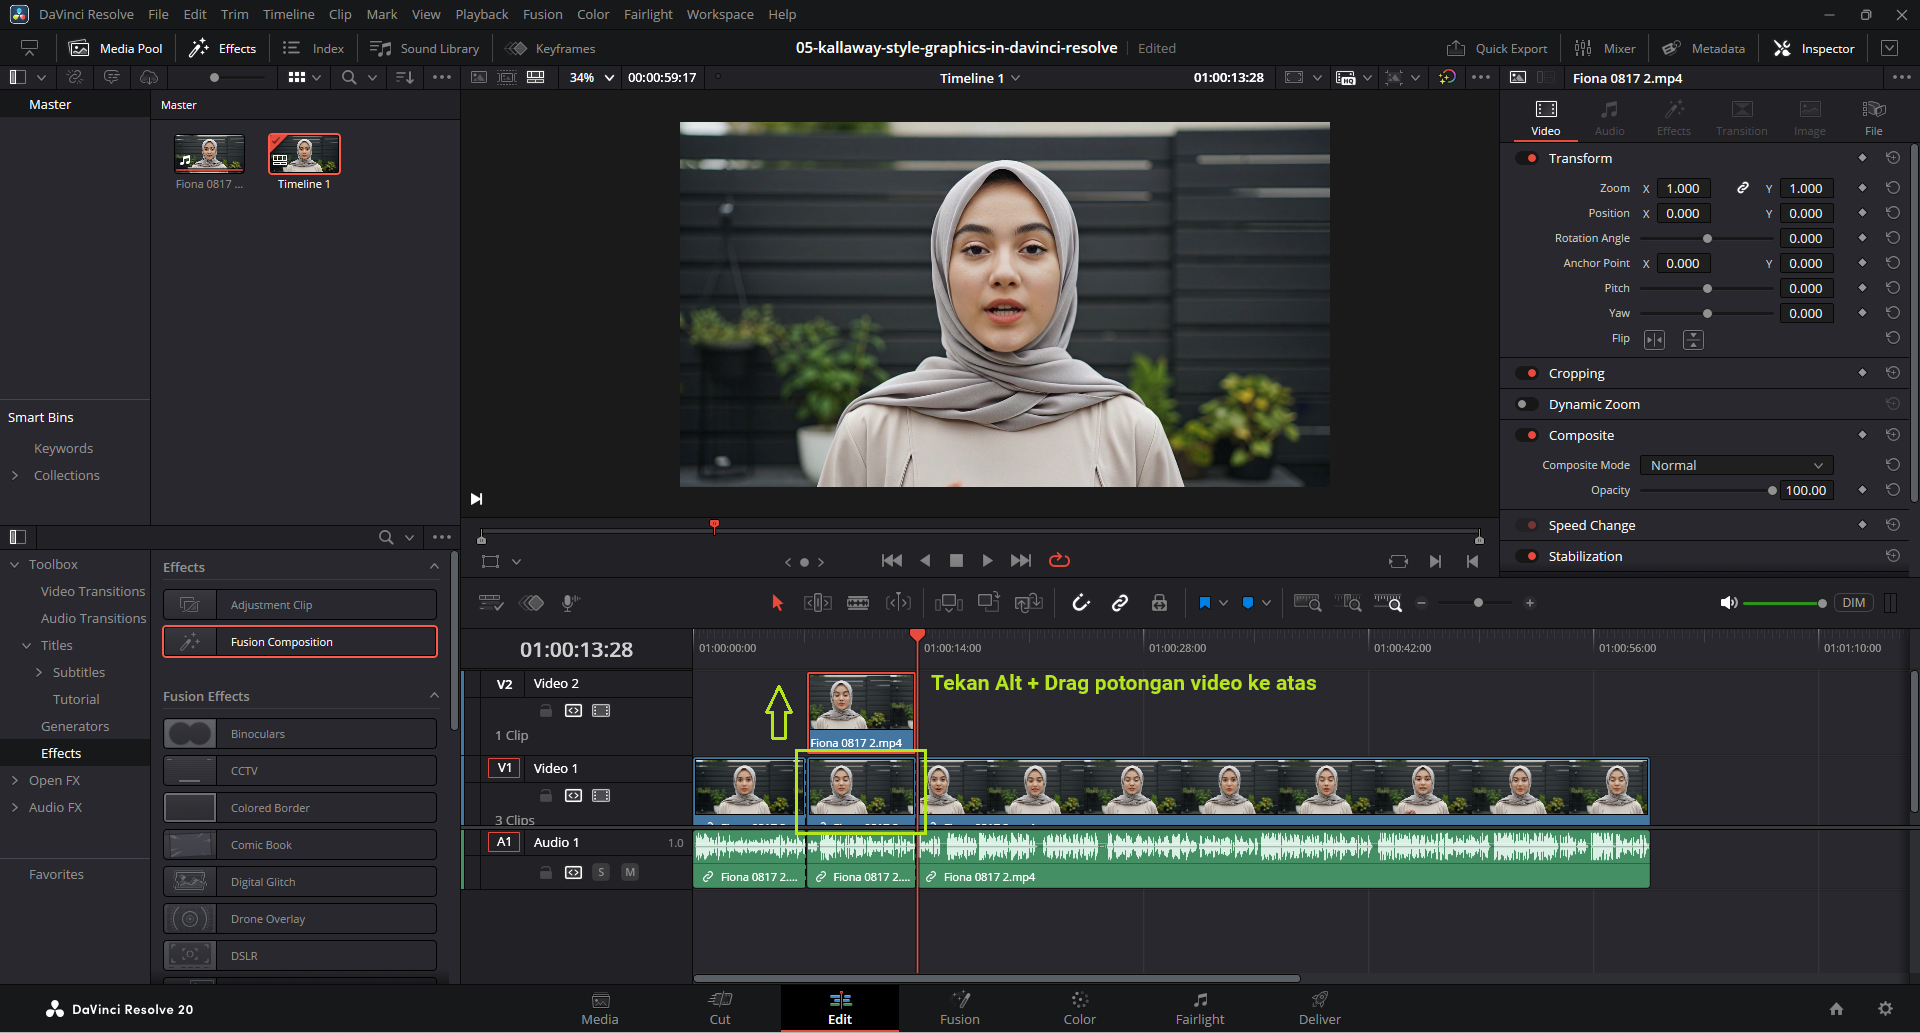
Task: Switch to the Color page
Action: (x=1079, y=1007)
